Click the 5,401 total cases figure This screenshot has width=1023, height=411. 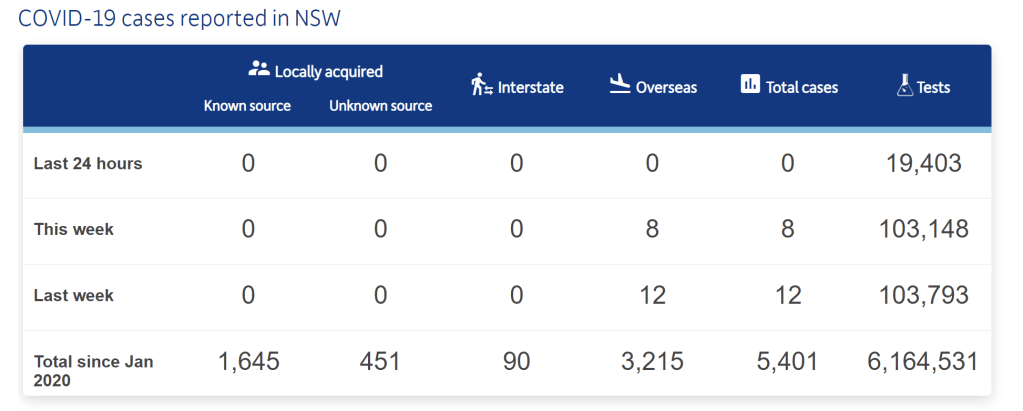[787, 361]
